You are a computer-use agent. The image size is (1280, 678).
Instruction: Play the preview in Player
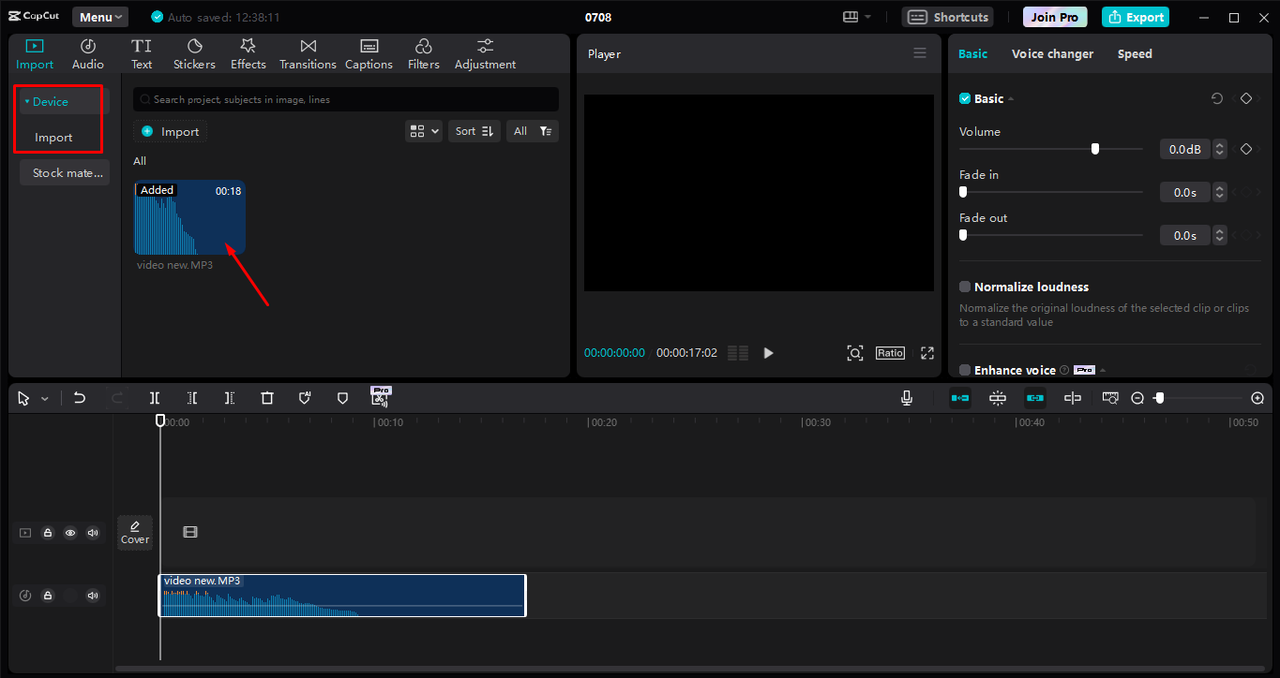pyautogui.click(x=768, y=353)
